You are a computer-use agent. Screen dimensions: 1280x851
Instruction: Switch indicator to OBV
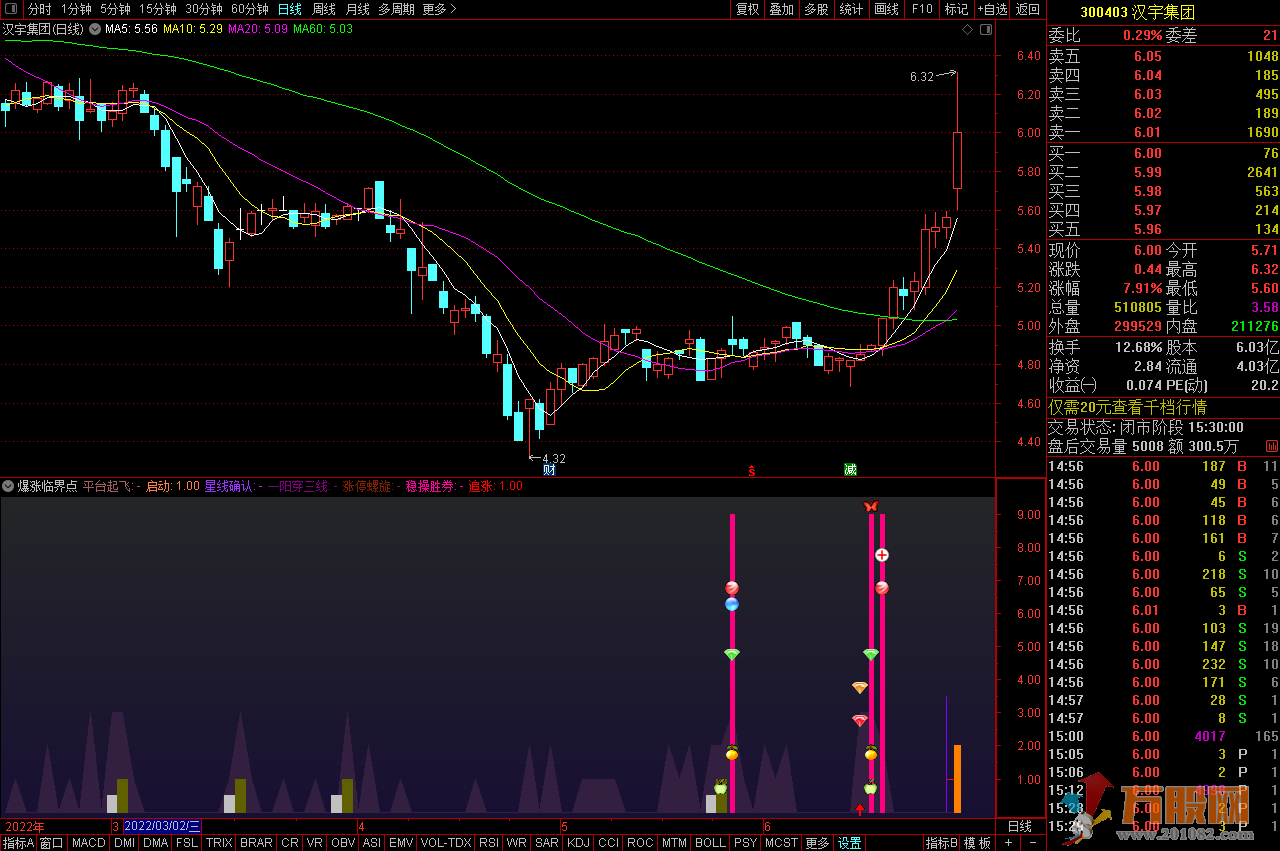coord(343,843)
